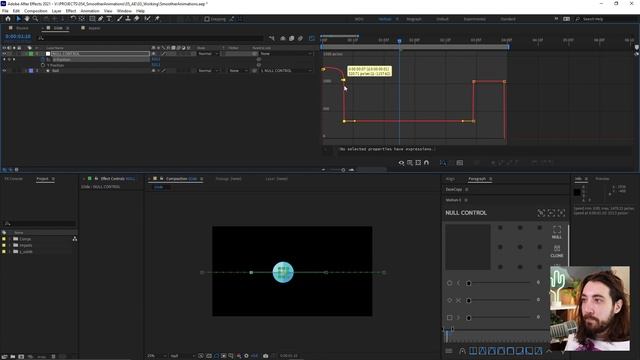Viewport: 640px width, 360px height.
Task: Click the current timecode display in timeline
Action: (18, 36)
